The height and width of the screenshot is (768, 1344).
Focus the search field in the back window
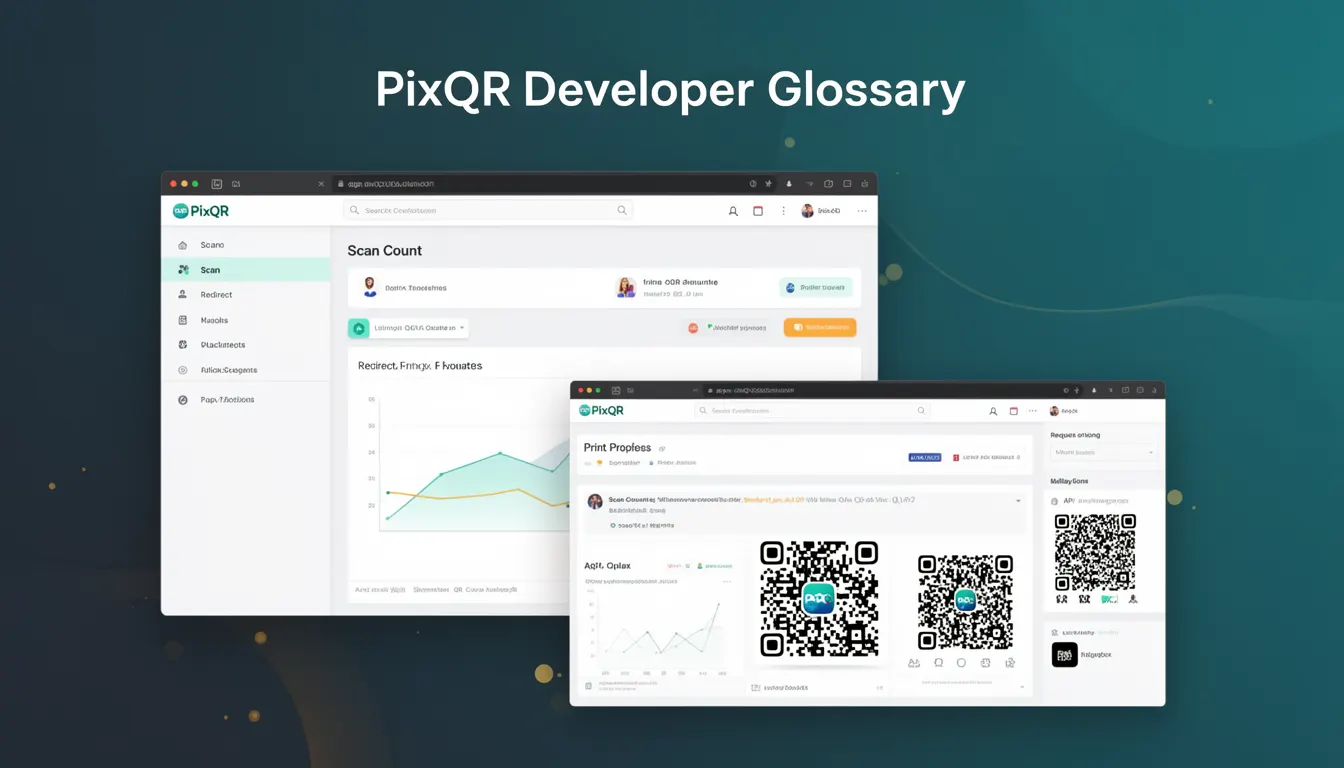pyautogui.click(x=489, y=211)
